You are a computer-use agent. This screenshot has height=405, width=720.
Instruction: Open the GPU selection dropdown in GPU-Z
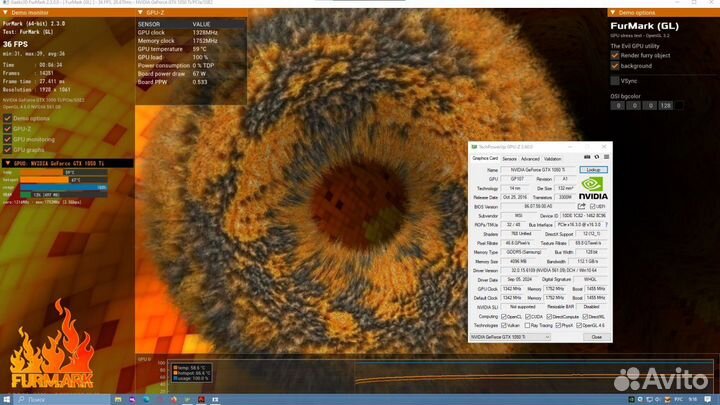[510, 337]
